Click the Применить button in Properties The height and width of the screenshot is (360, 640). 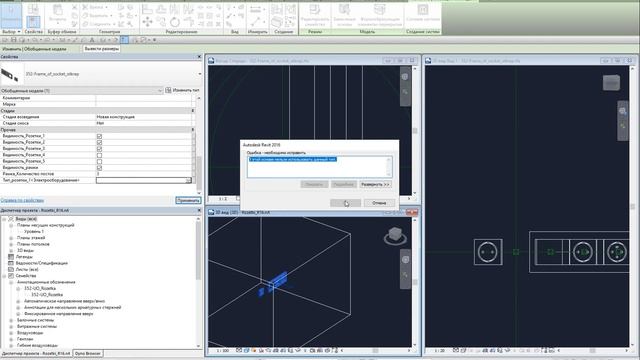point(188,200)
